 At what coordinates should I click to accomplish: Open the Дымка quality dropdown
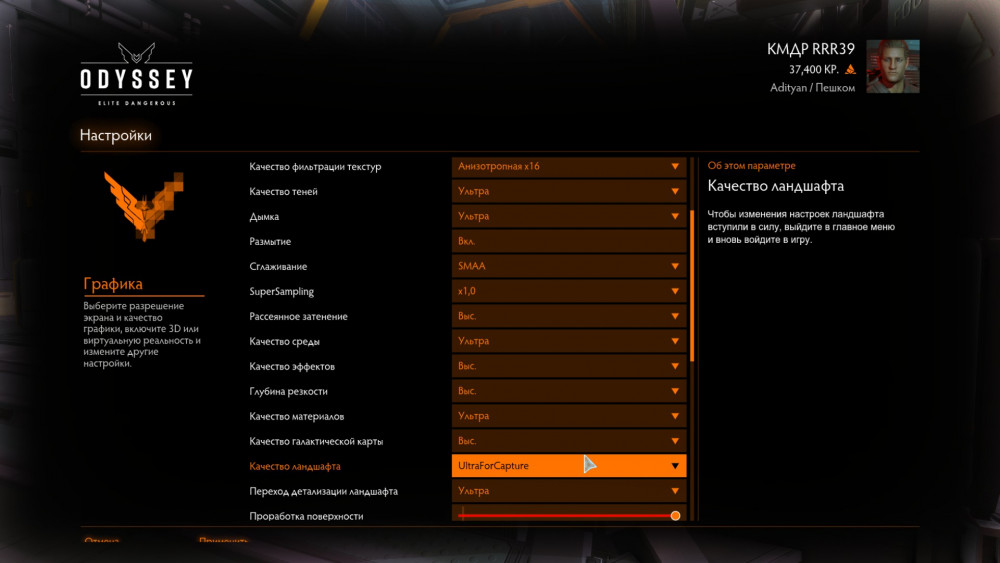(x=569, y=216)
